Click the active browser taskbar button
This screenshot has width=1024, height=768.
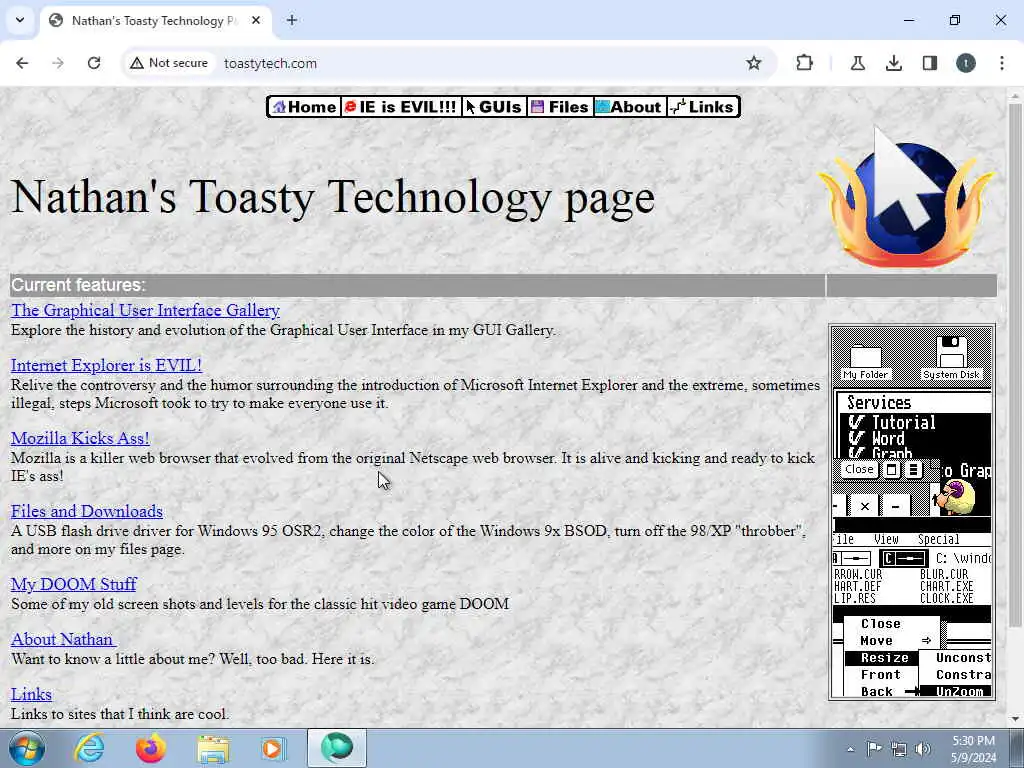(x=337, y=748)
